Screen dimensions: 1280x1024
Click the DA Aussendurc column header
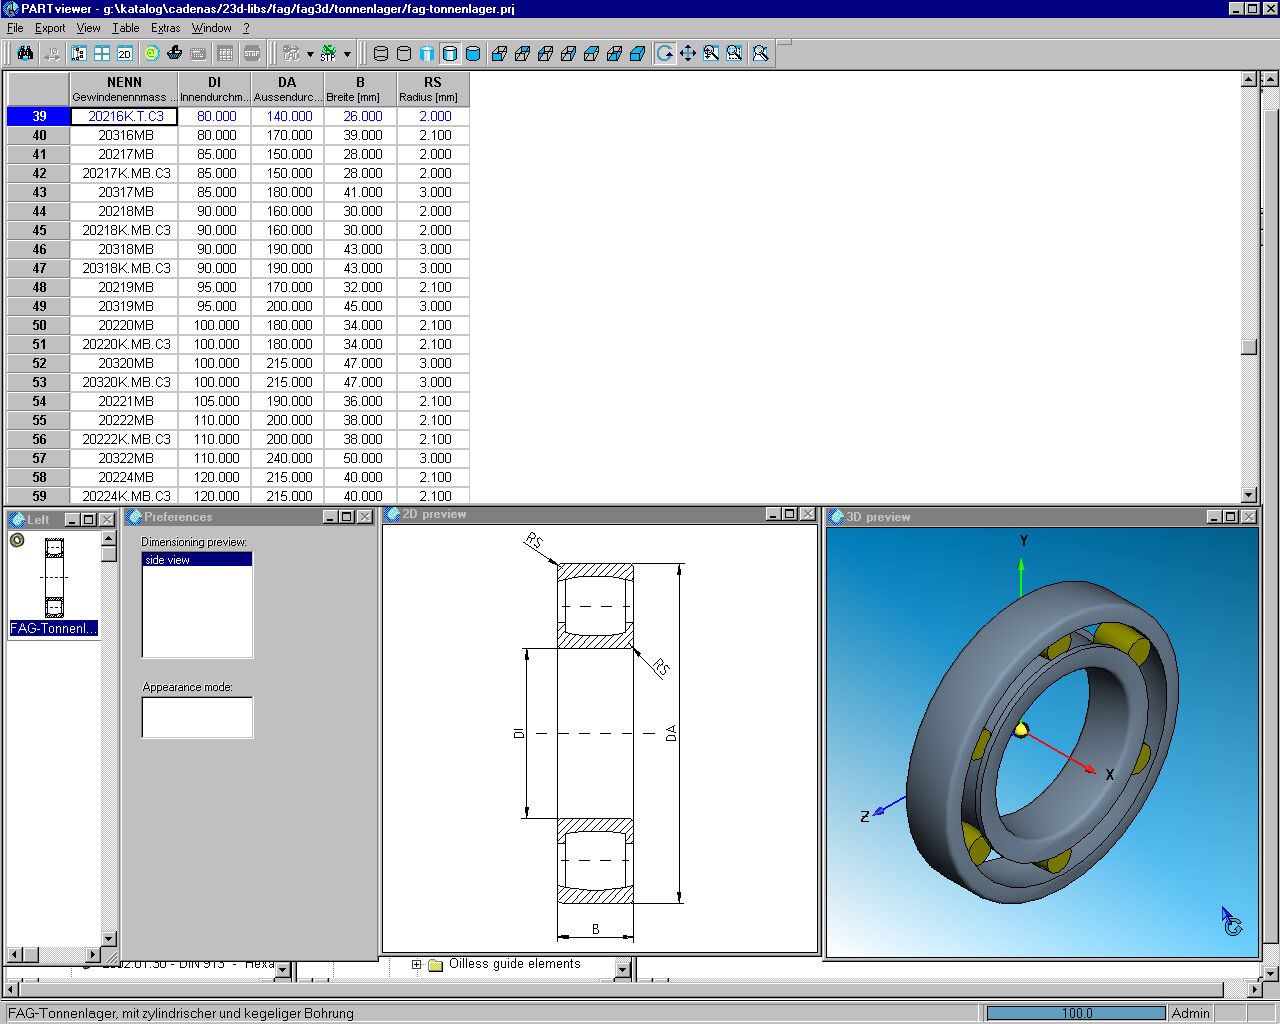tap(288, 89)
